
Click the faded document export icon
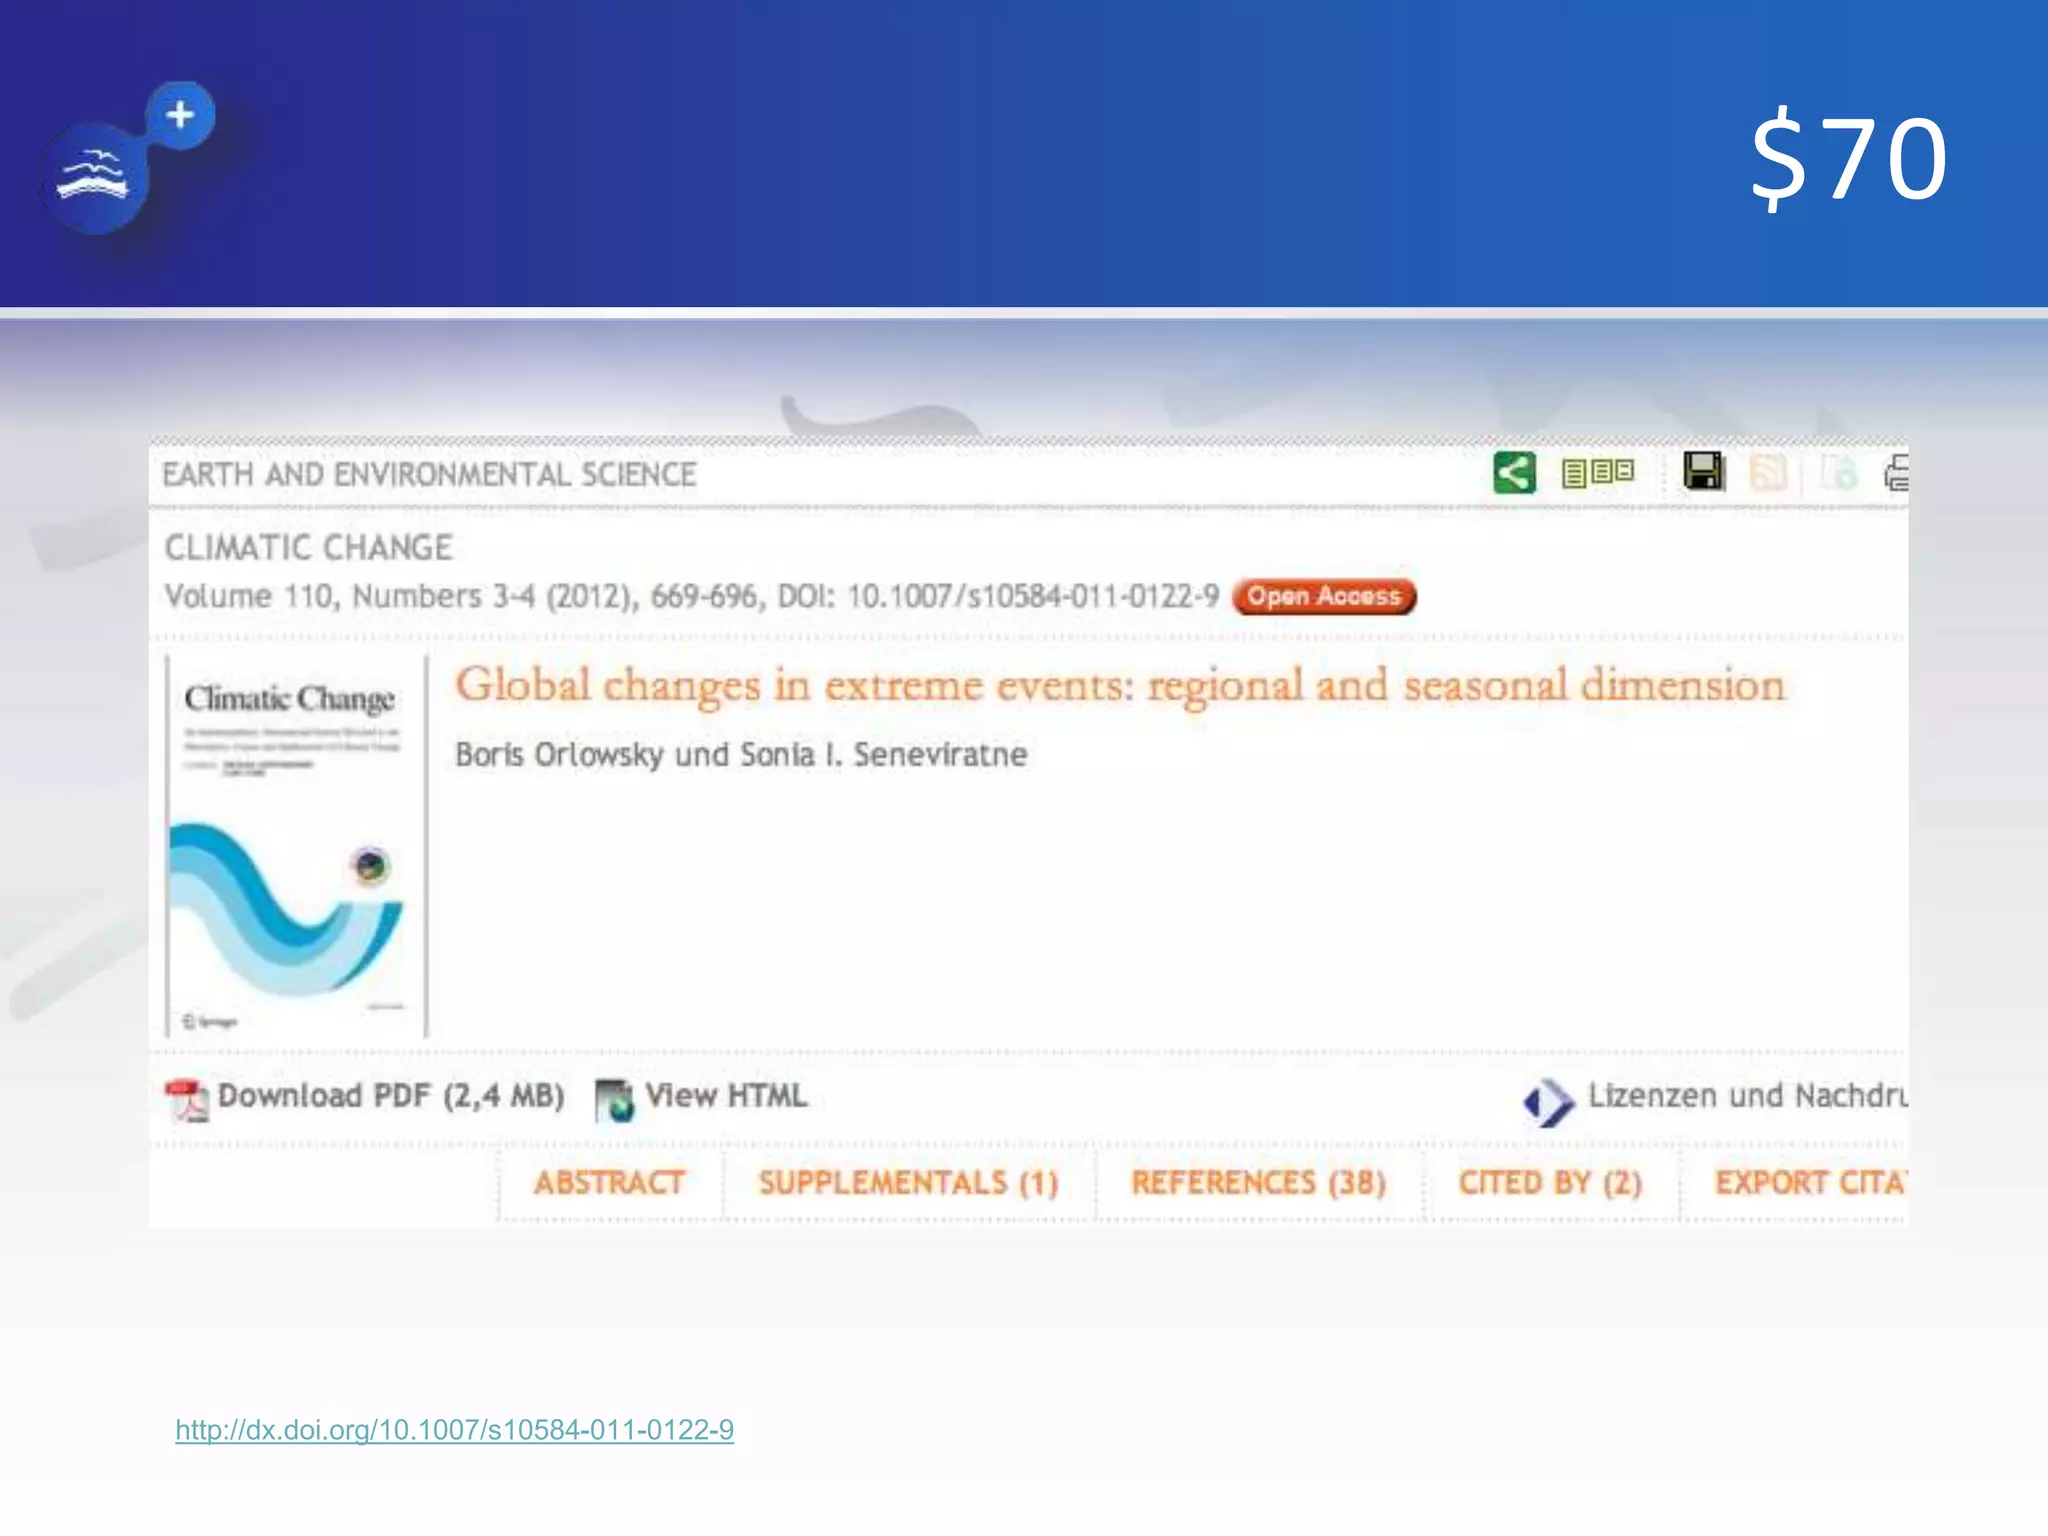pyautogui.click(x=1838, y=473)
